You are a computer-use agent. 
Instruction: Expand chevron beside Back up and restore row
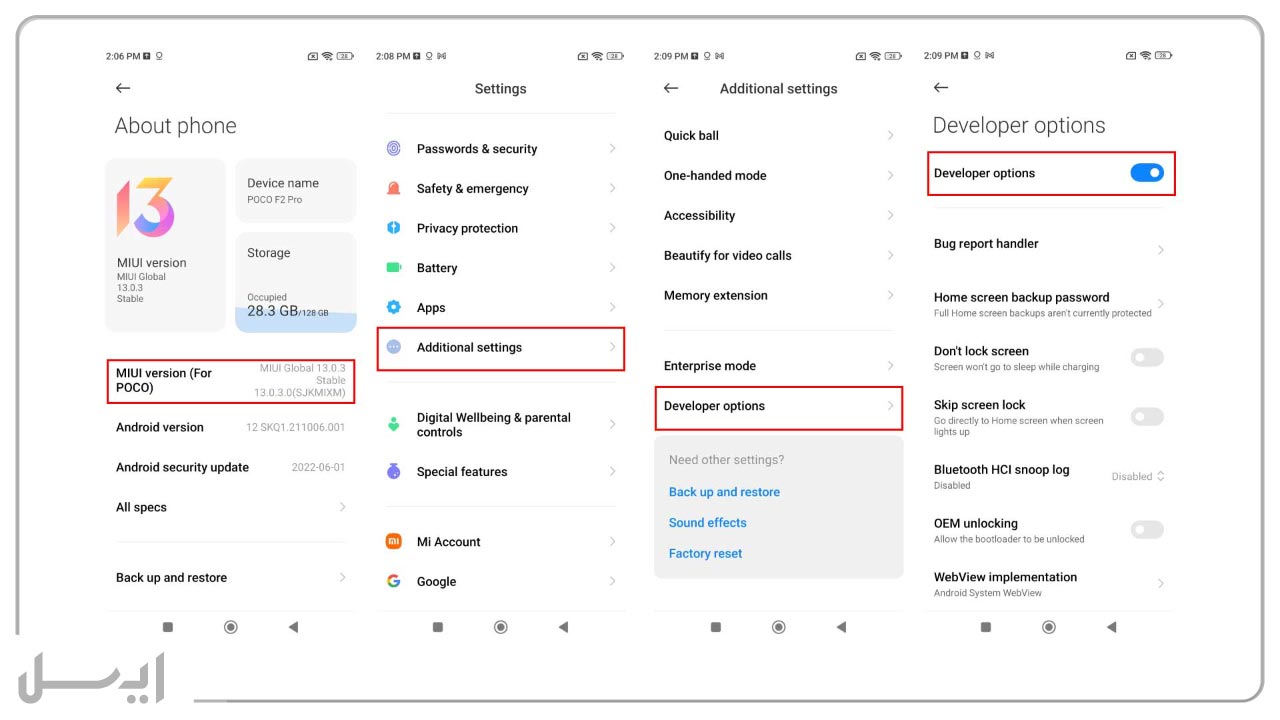tap(342, 577)
